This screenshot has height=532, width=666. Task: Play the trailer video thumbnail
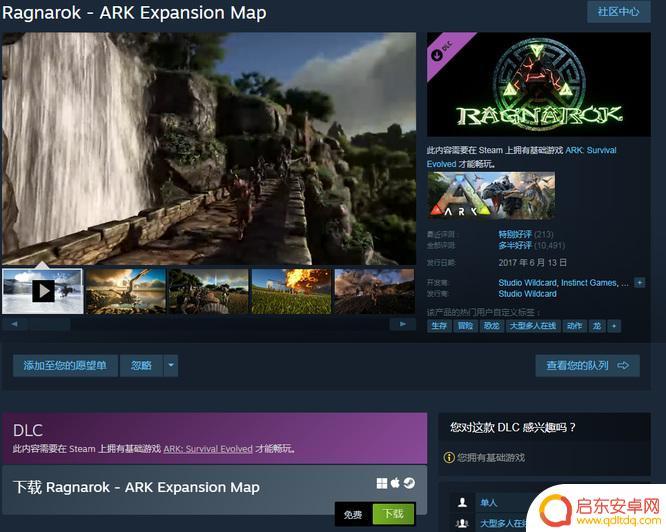[x=42, y=291]
